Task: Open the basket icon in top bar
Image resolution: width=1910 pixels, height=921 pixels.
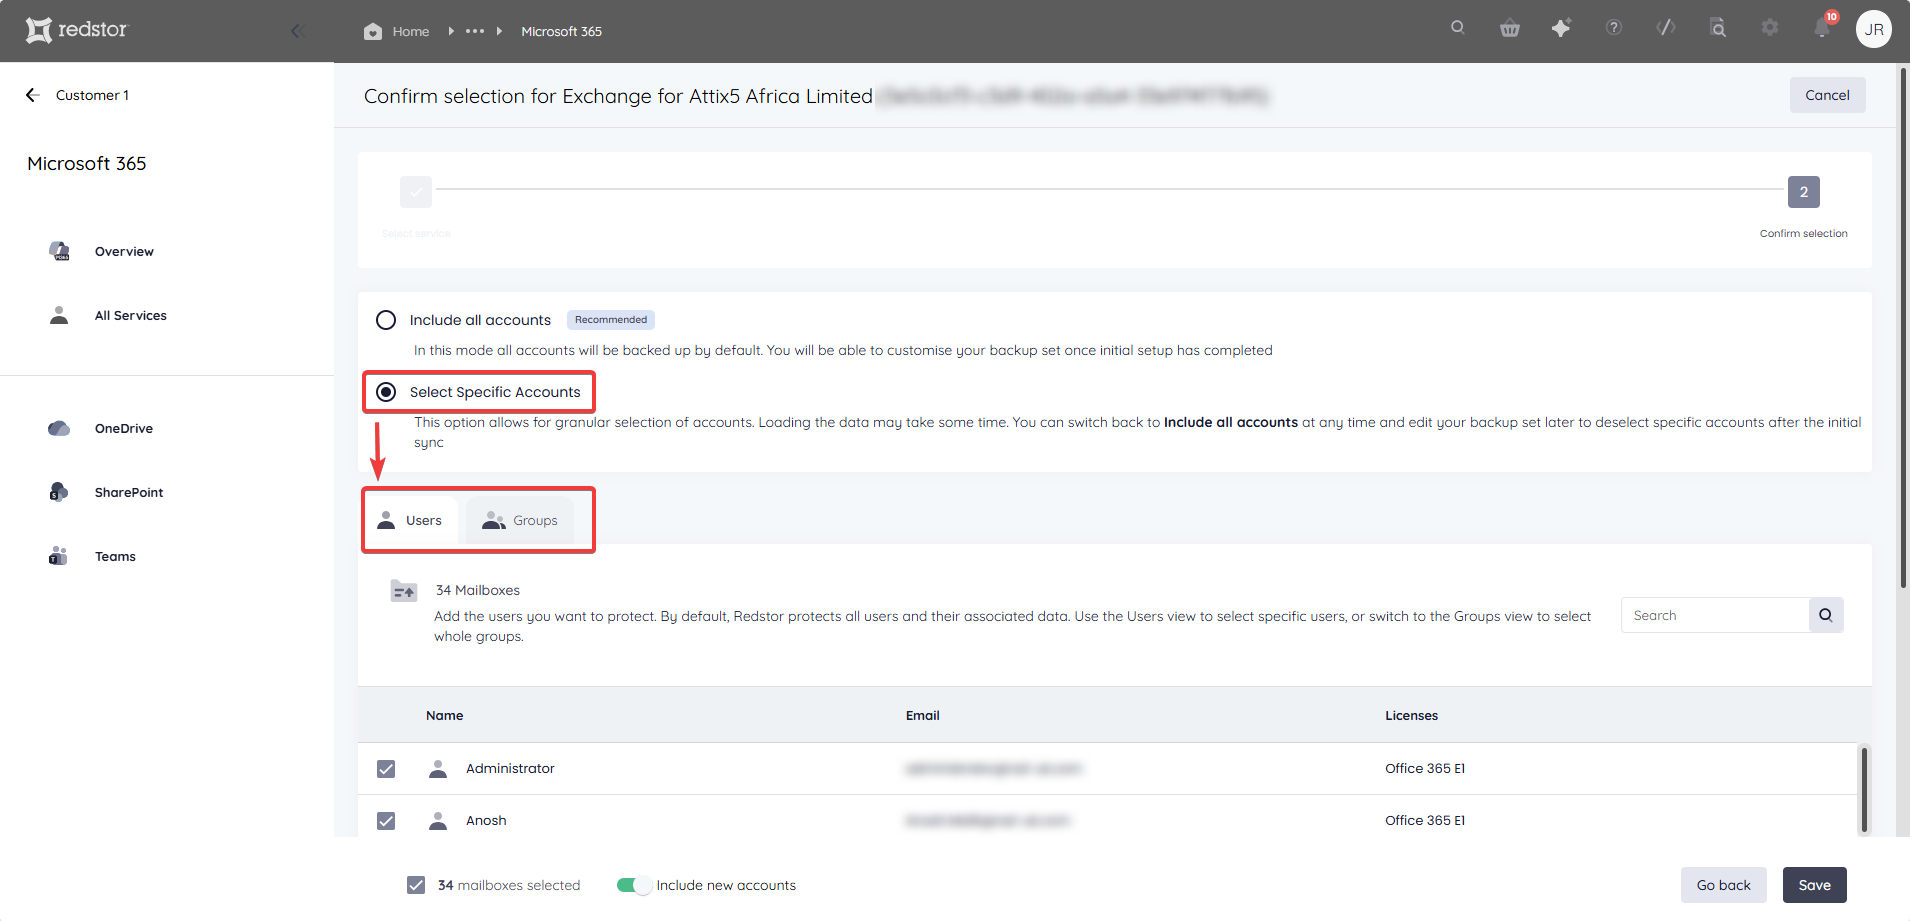Action: 1510,28
